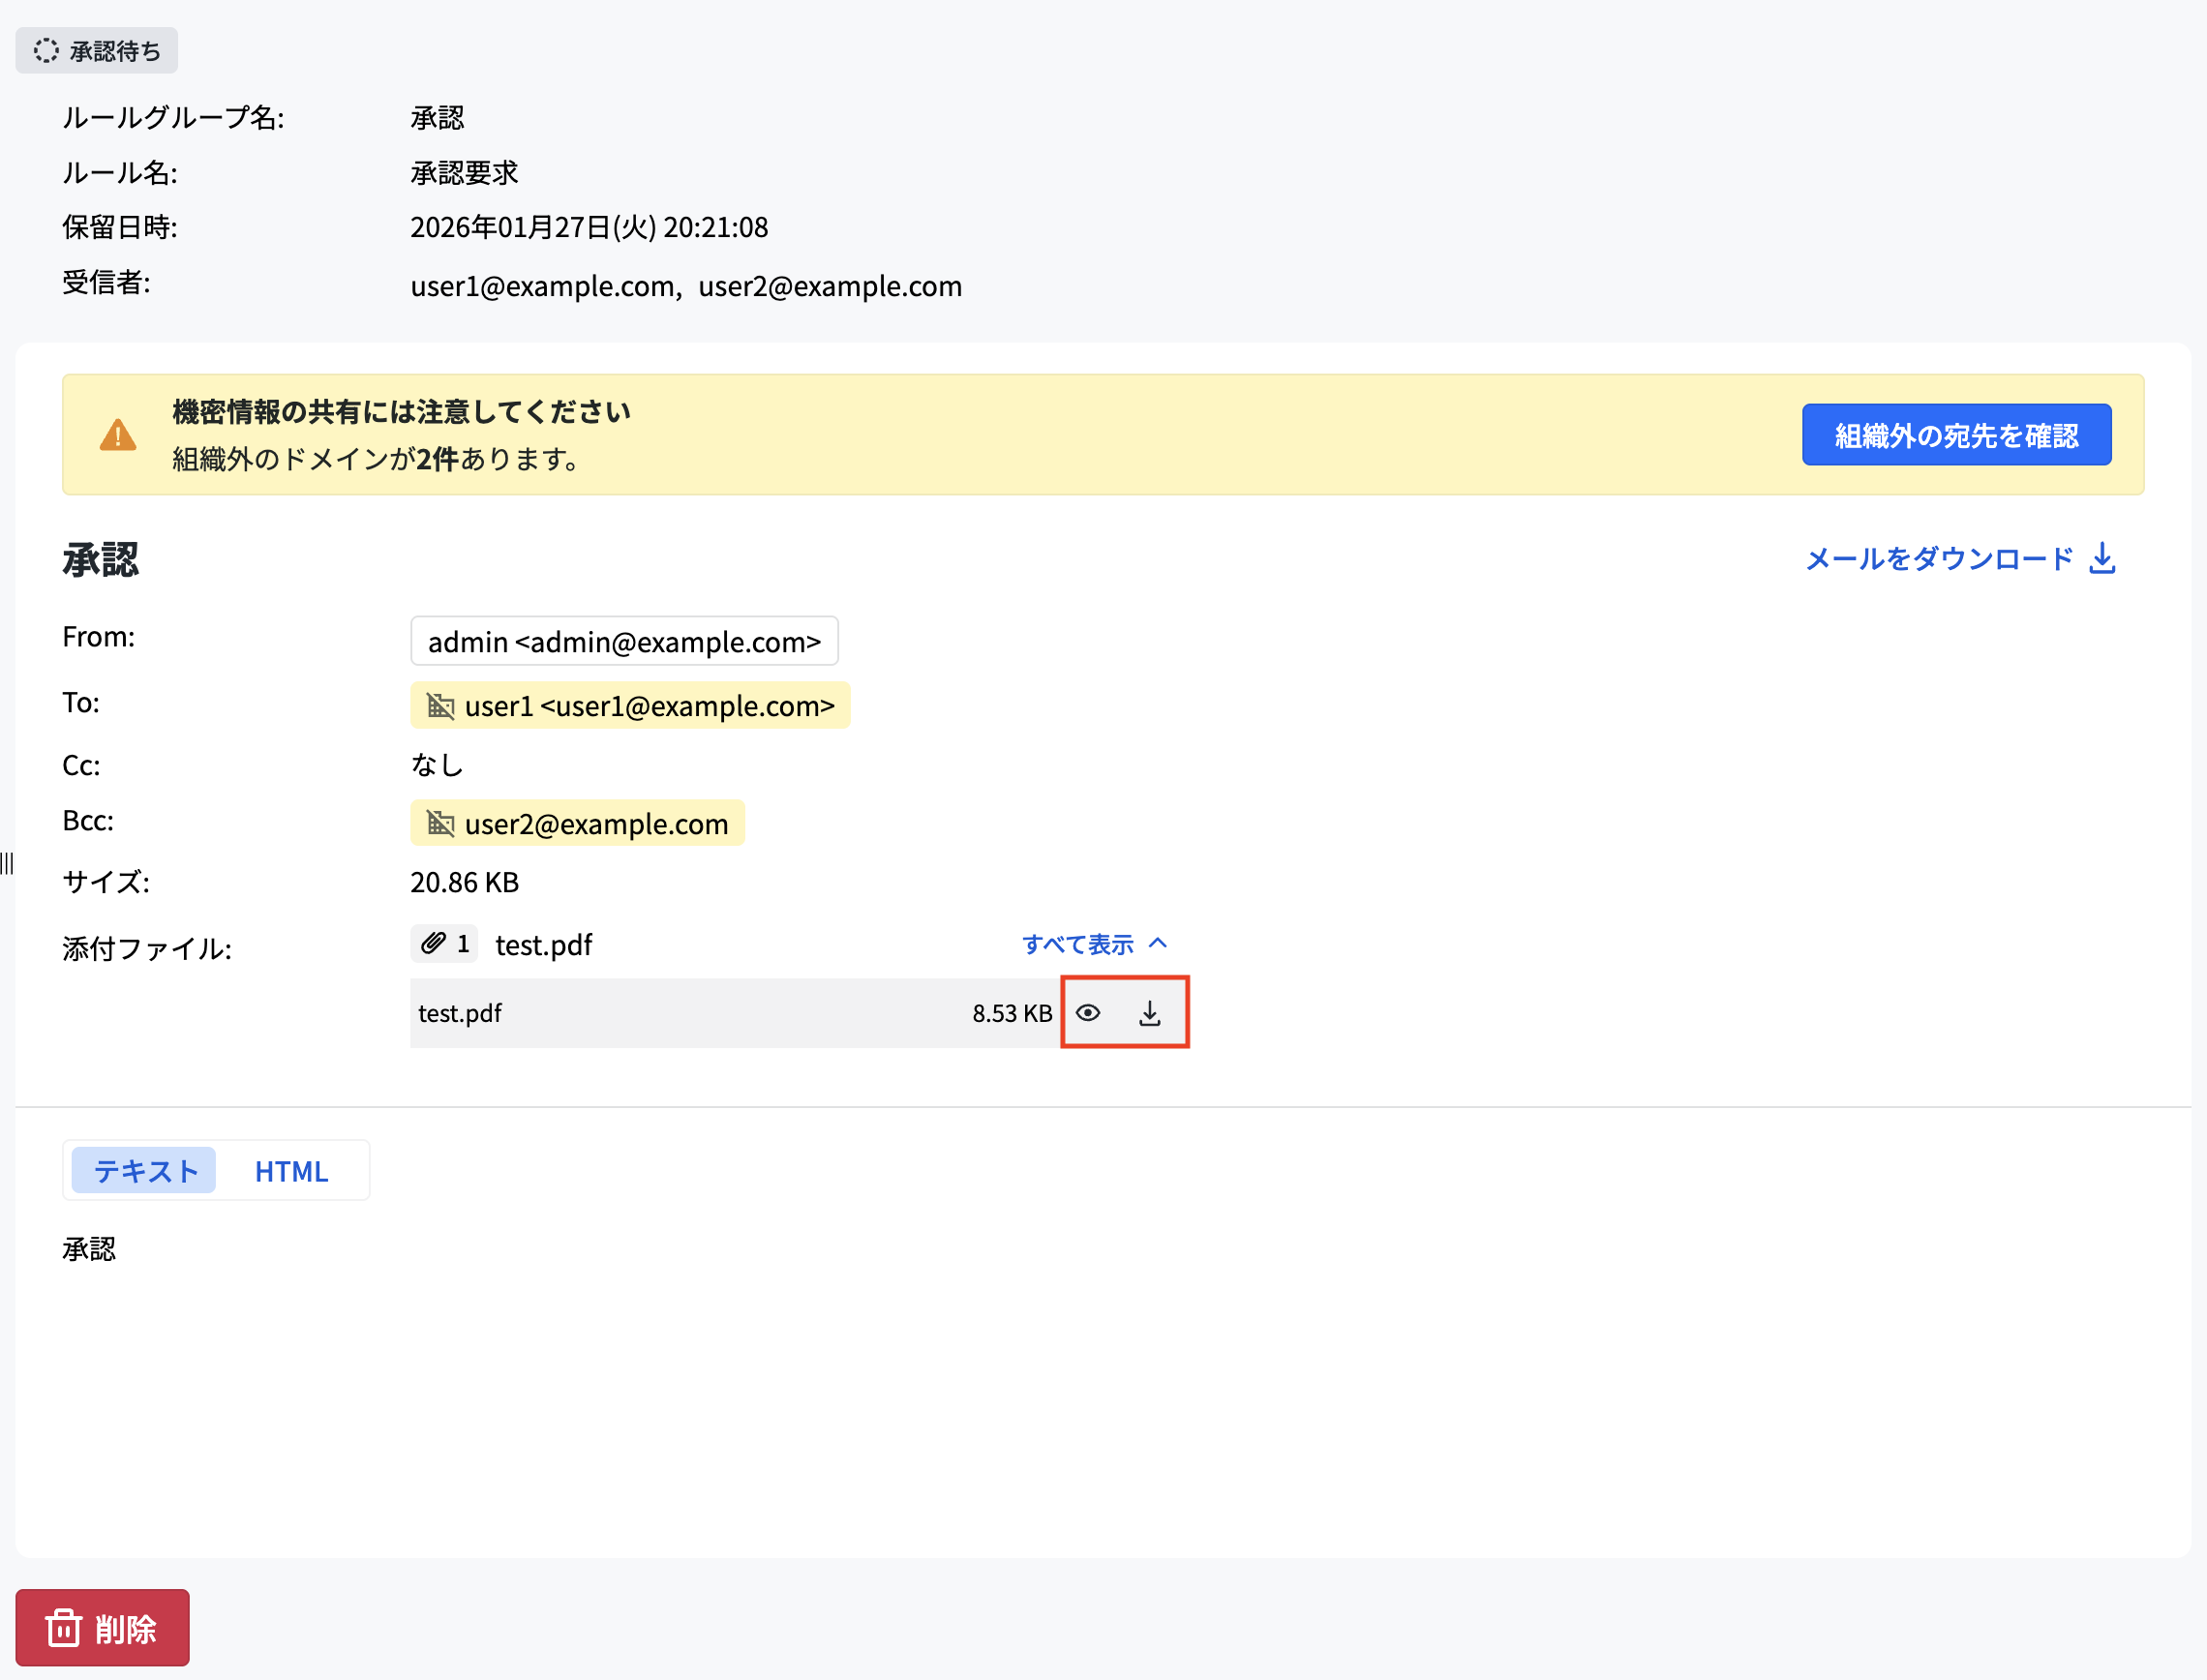Click 組織外の宛先を確認 button

click(x=1956, y=435)
